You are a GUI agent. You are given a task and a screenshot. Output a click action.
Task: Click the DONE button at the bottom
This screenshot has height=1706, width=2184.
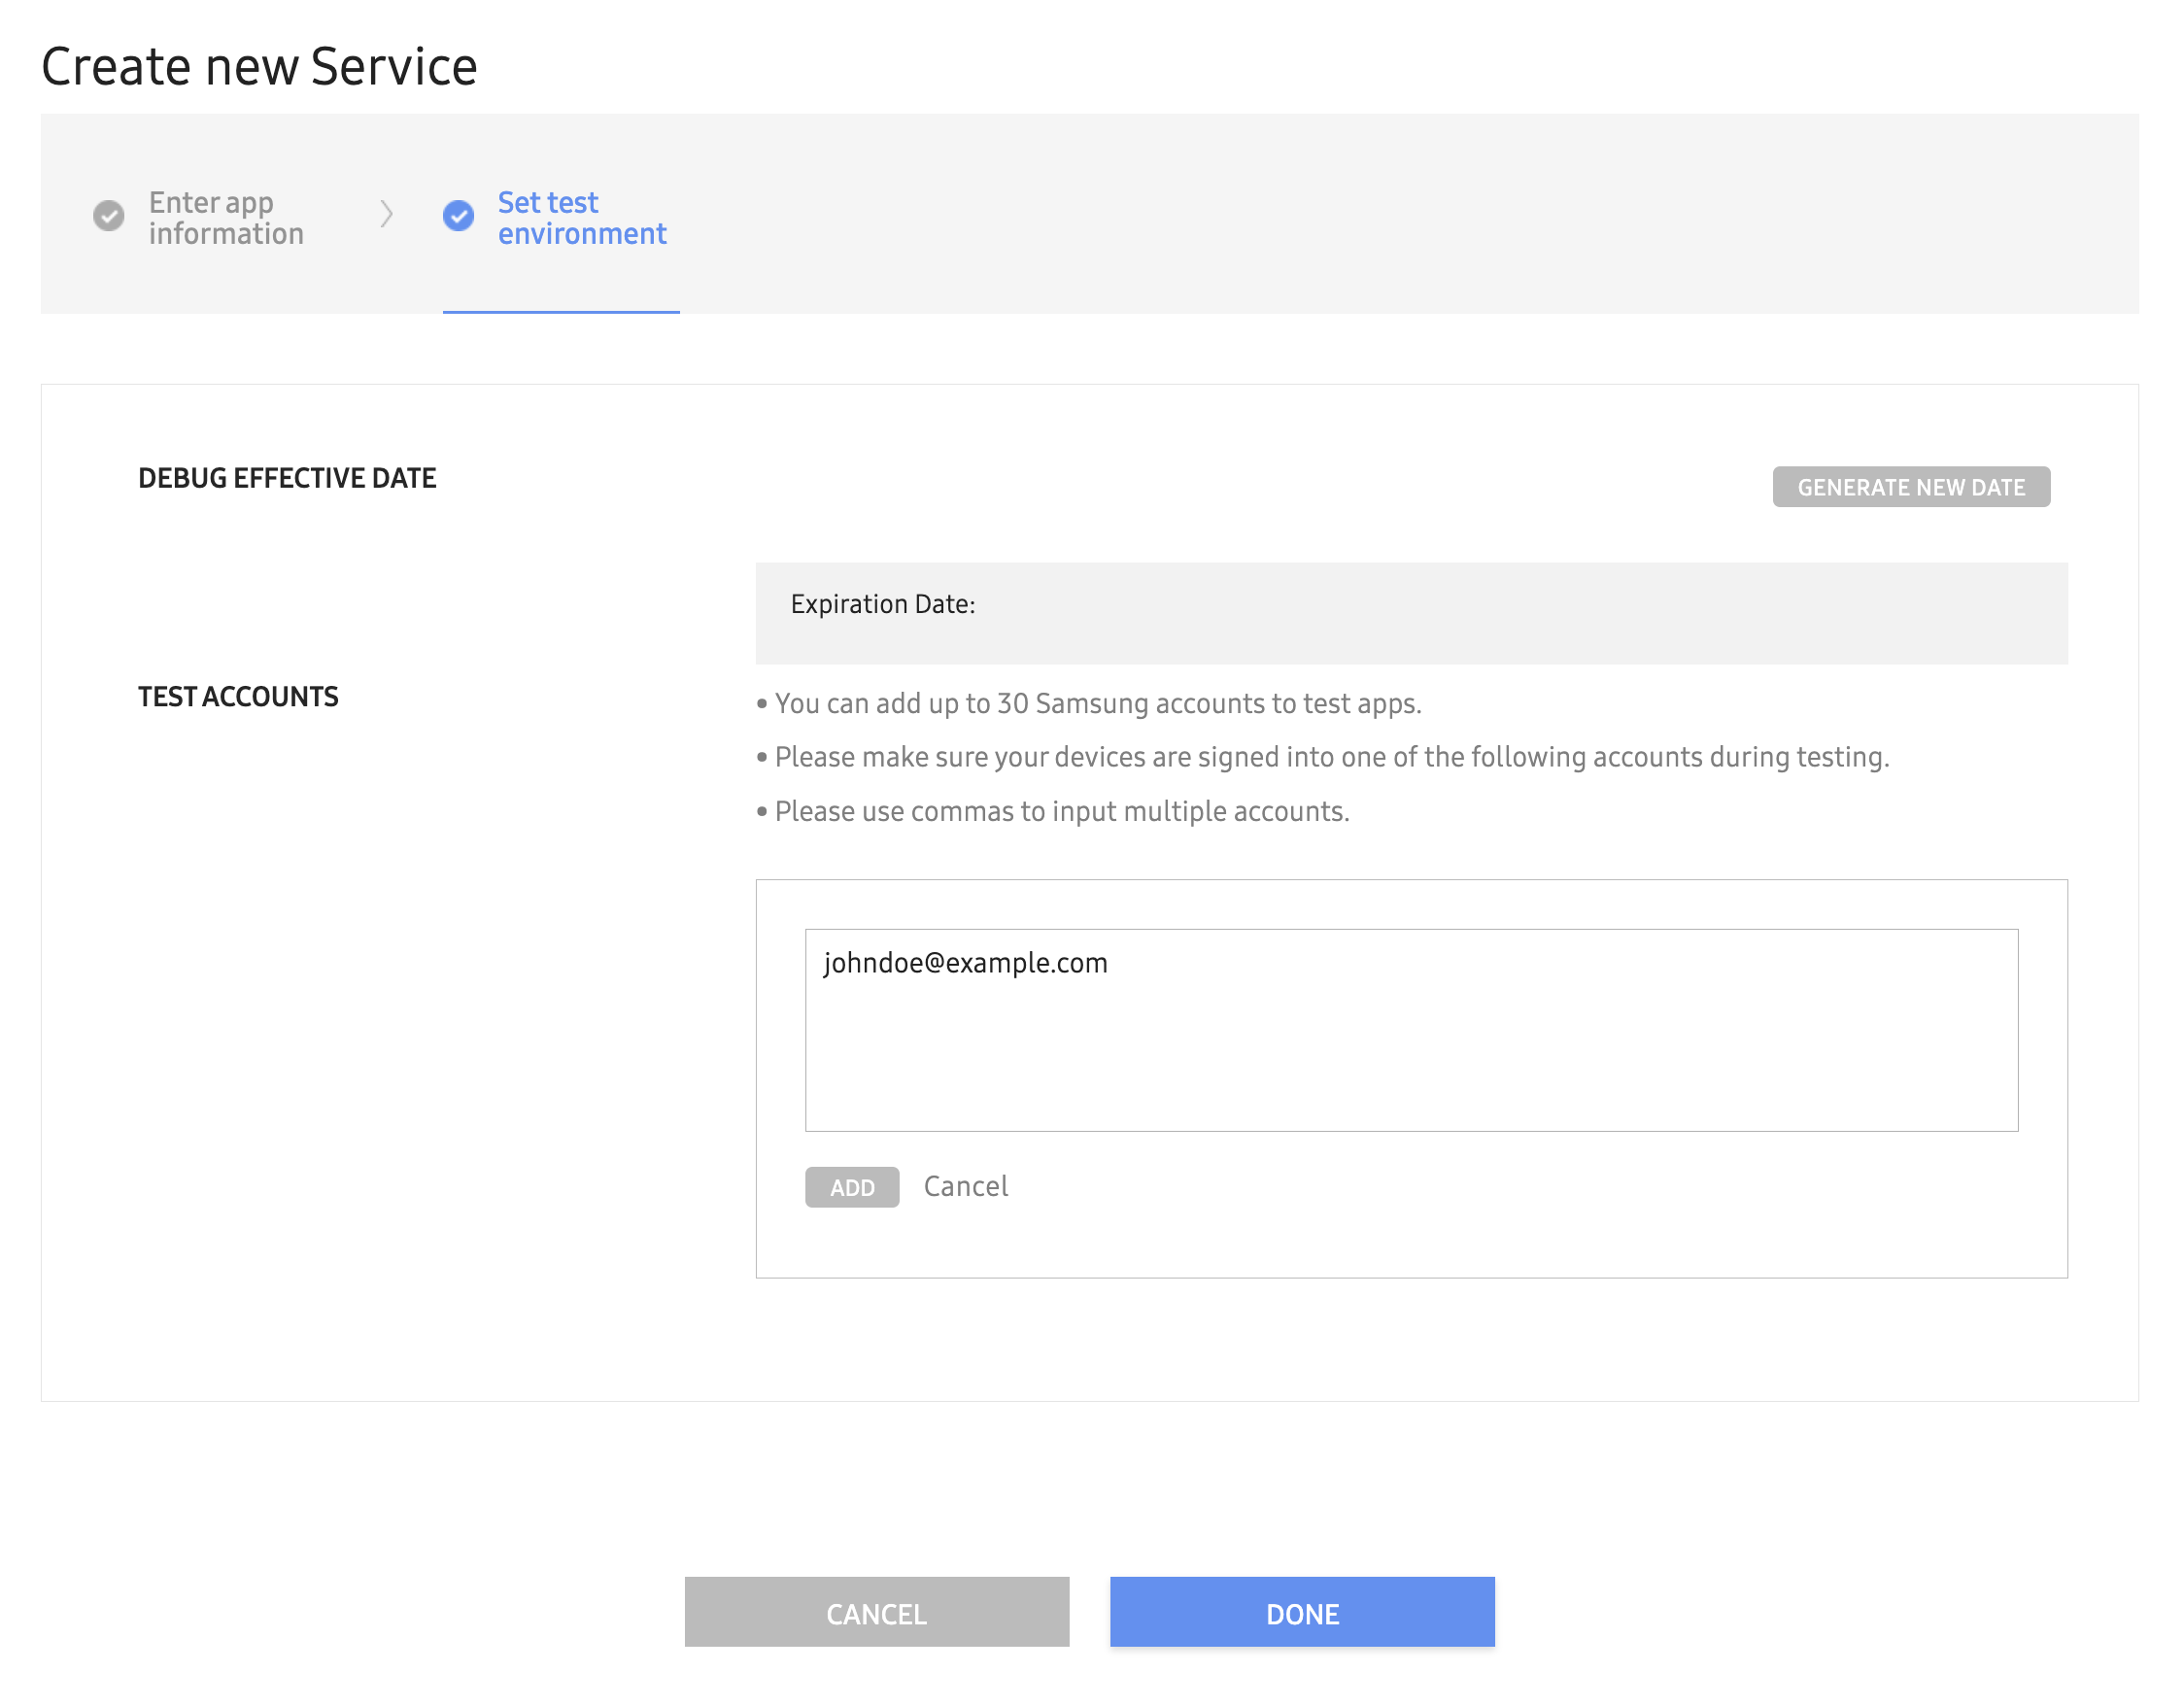click(1301, 1611)
